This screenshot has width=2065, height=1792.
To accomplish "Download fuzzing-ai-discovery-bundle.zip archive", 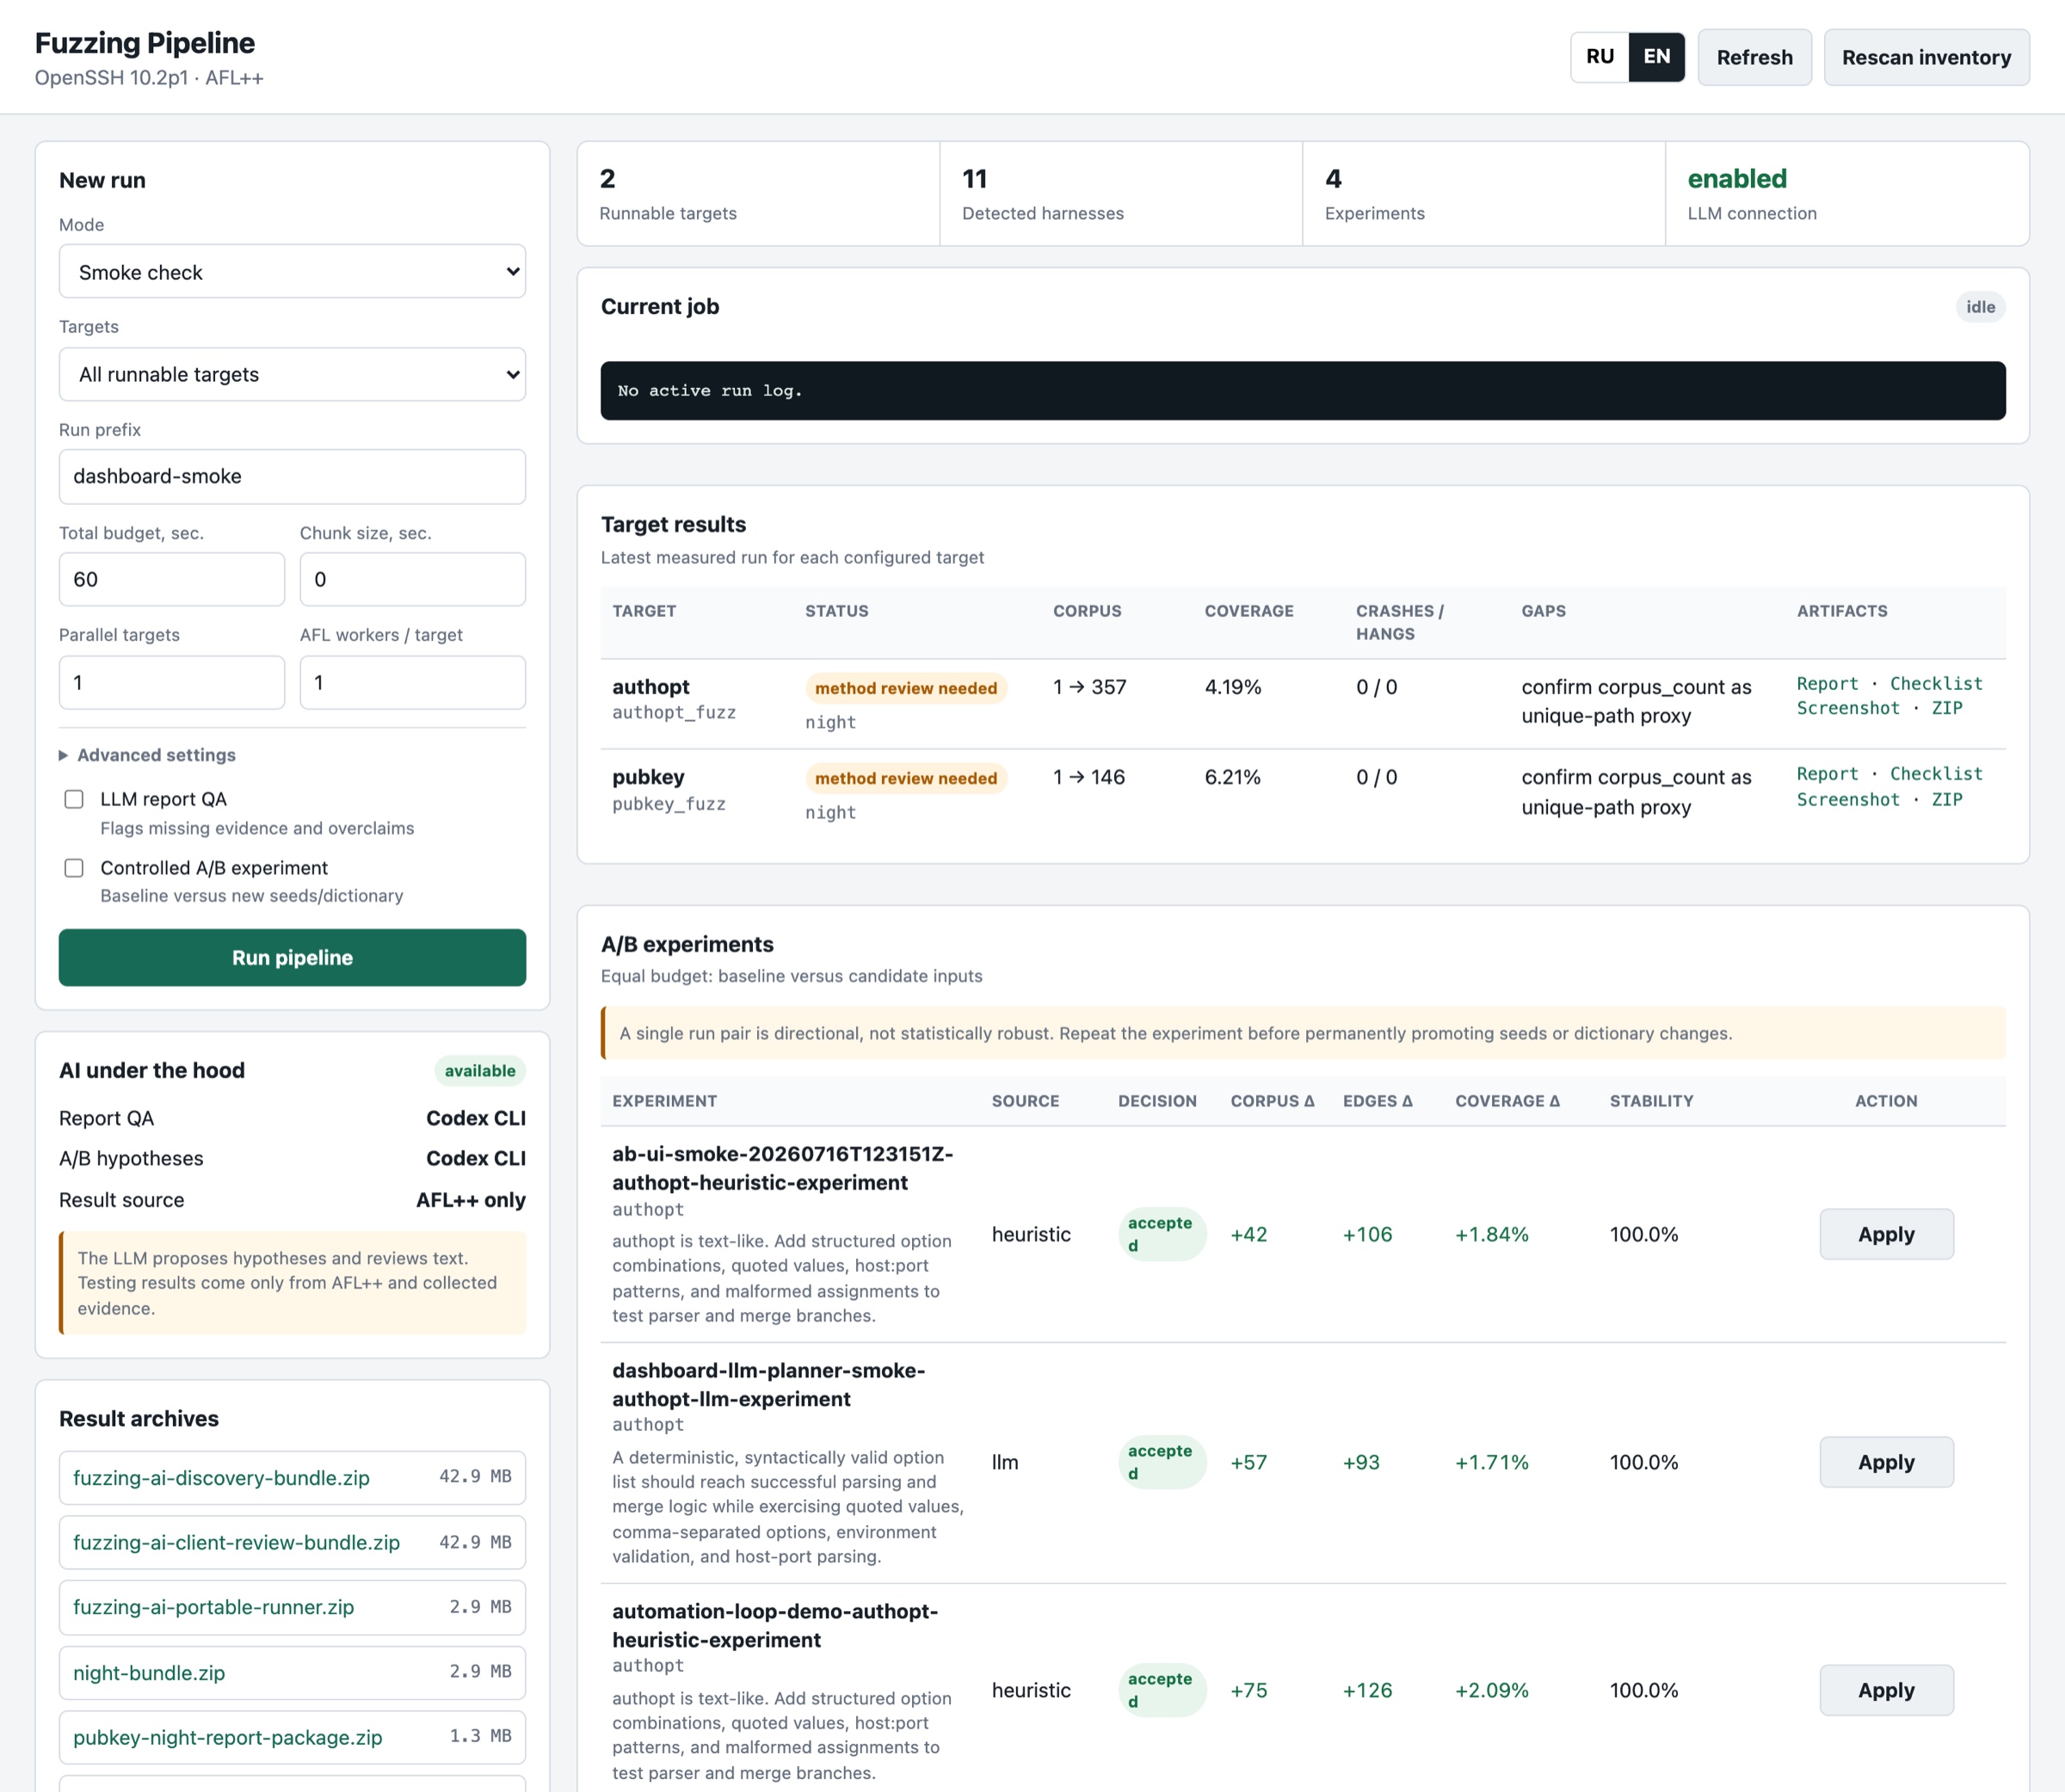I will (292, 1477).
